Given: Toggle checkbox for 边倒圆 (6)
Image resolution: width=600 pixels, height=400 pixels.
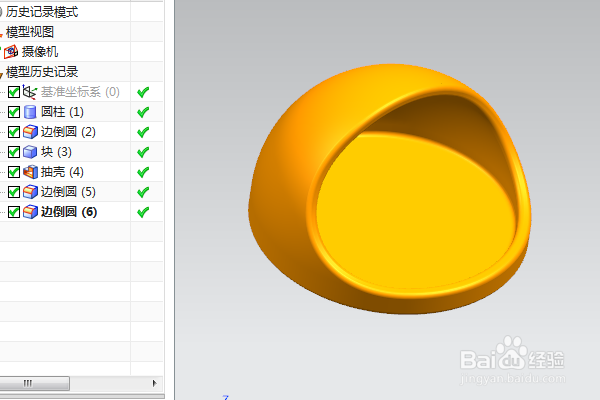Looking at the screenshot, I should tap(14, 212).
